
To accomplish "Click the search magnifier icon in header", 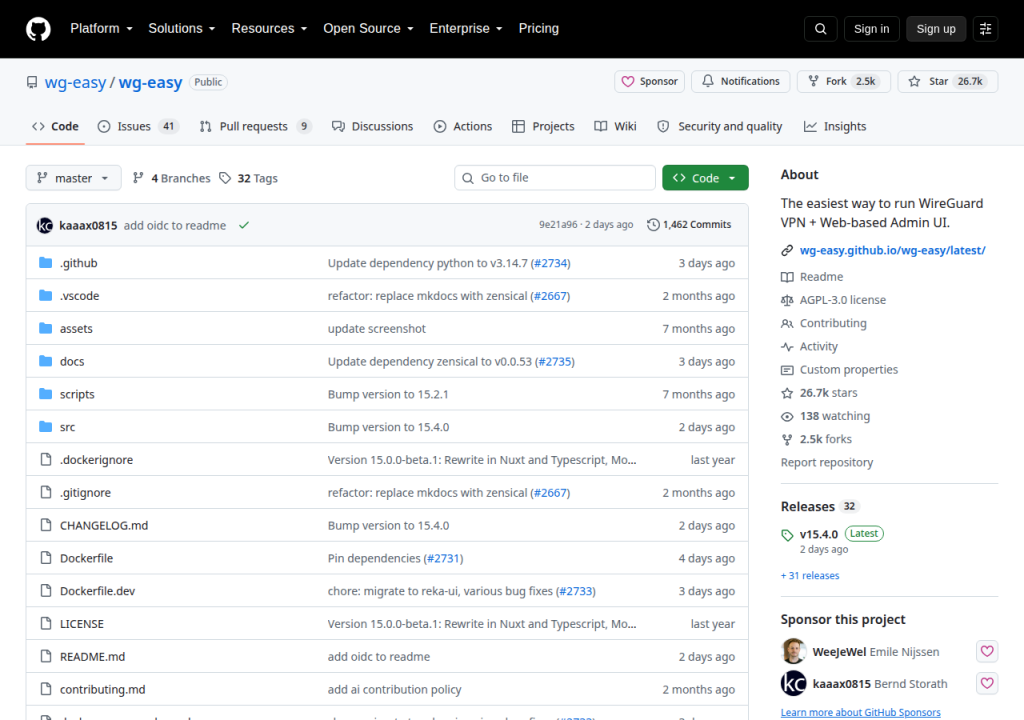I will pyautogui.click(x=820, y=29).
